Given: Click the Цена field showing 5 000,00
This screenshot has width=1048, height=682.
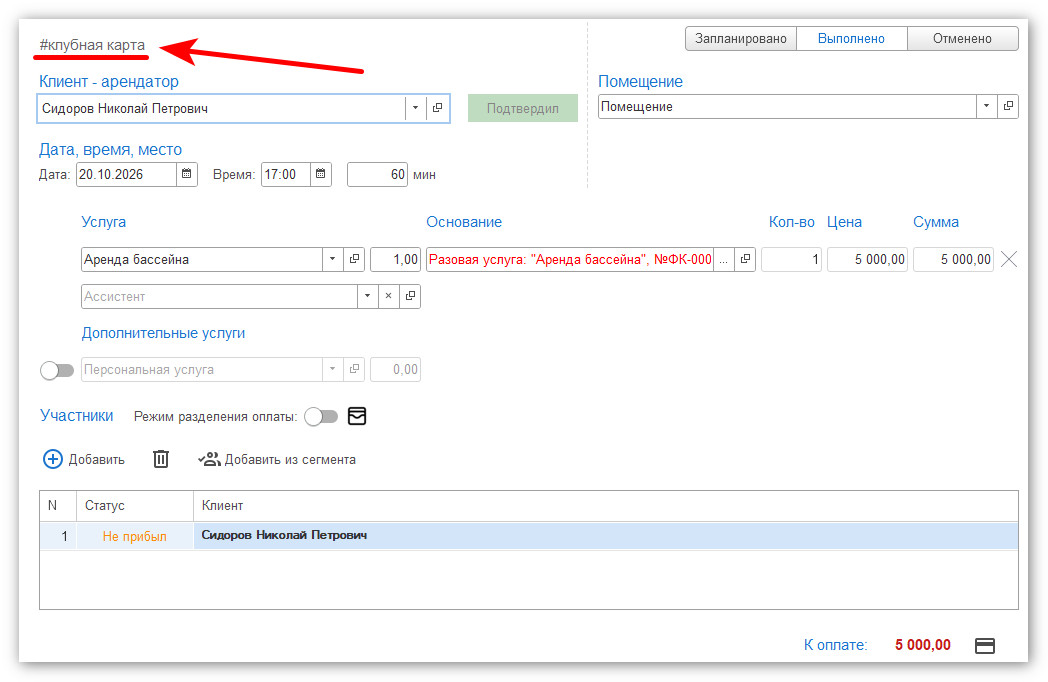Looking at the screenshot, I should click(867, 259).
